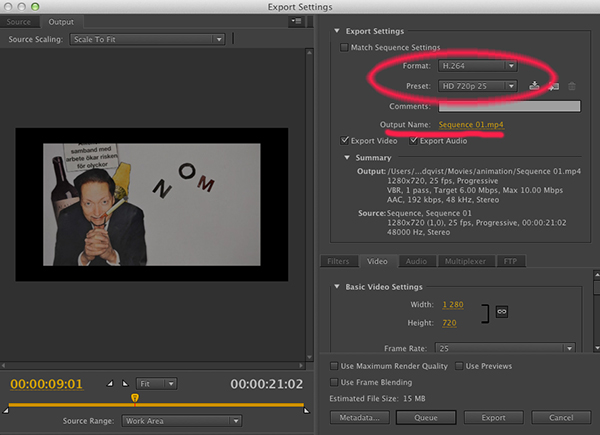Open the Frame Rate dropdown
This screenshot has width=600, height=435.
505,348
